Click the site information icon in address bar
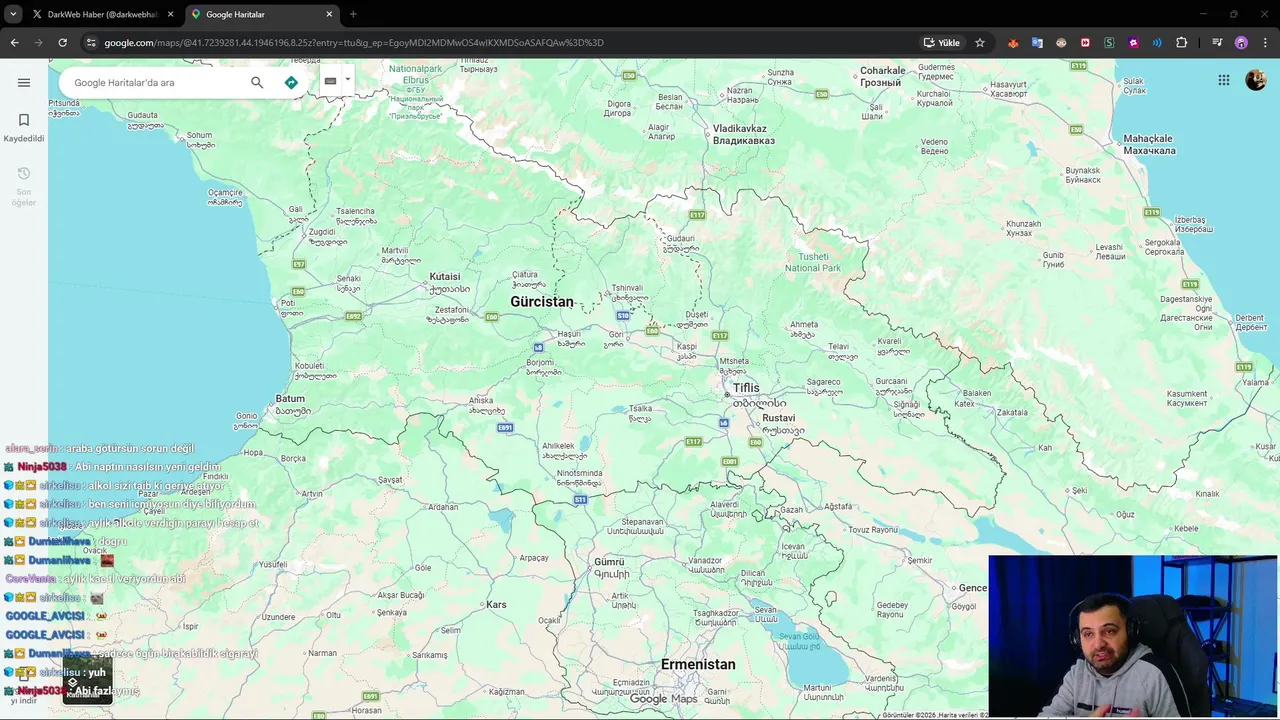This screenshot has width=1280, height=720. click(91, 42)
